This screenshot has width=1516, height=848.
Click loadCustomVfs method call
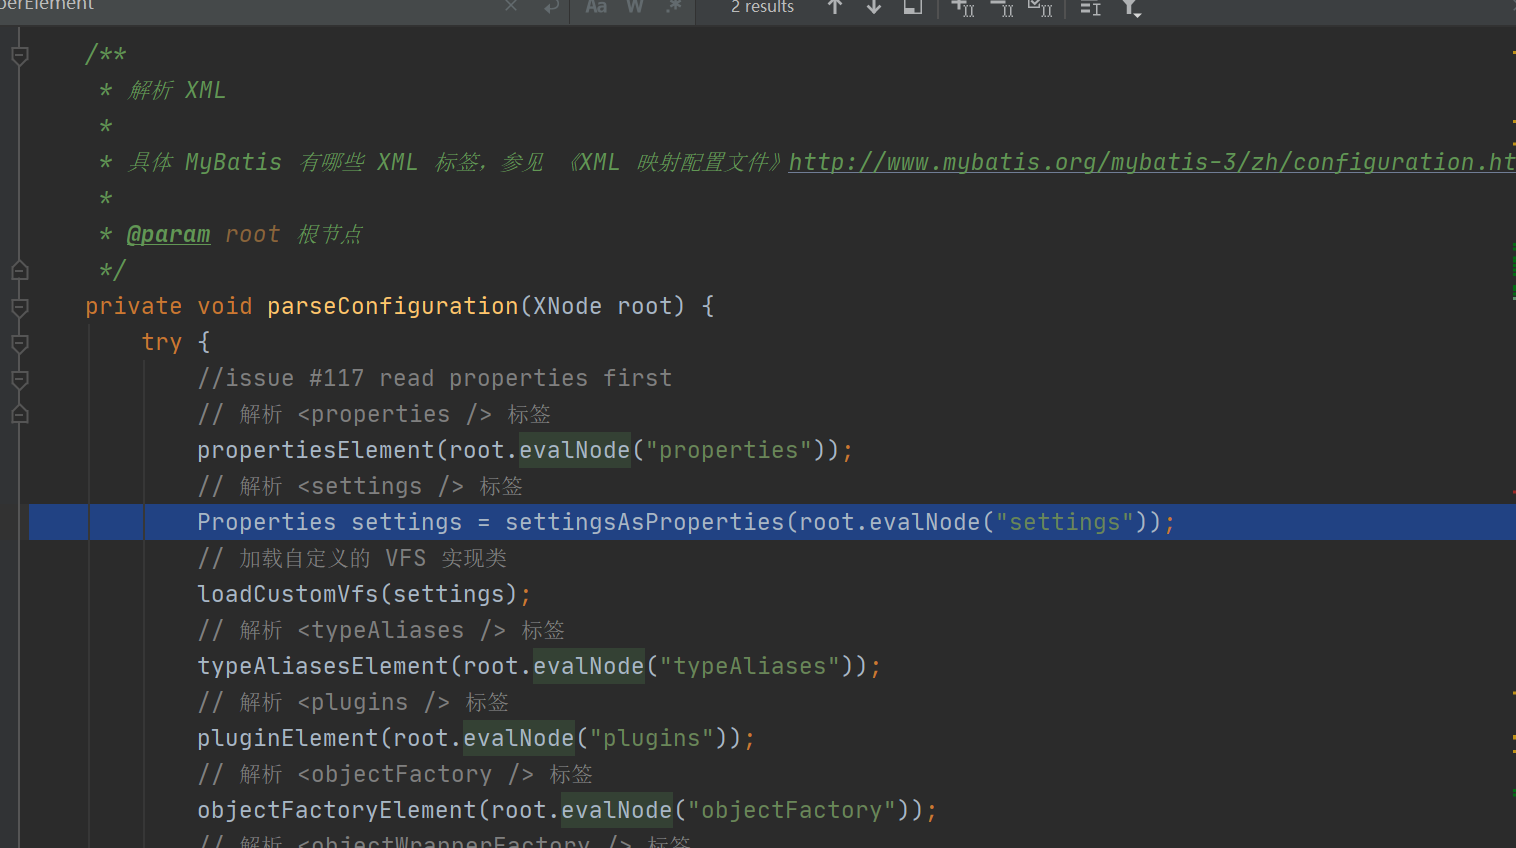(287, 594)
